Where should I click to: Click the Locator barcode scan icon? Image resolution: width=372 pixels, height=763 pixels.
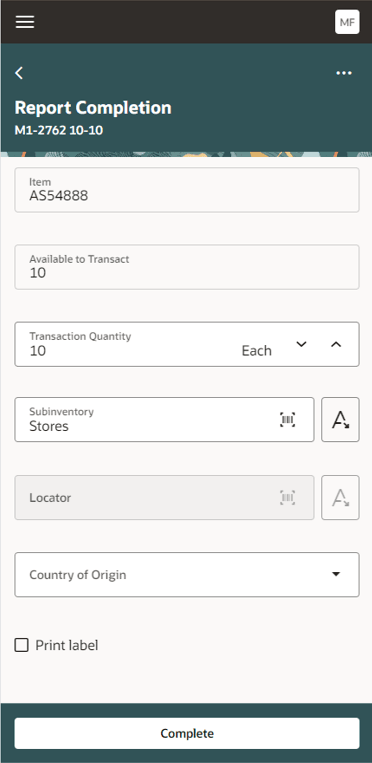[x=287, y=497]
